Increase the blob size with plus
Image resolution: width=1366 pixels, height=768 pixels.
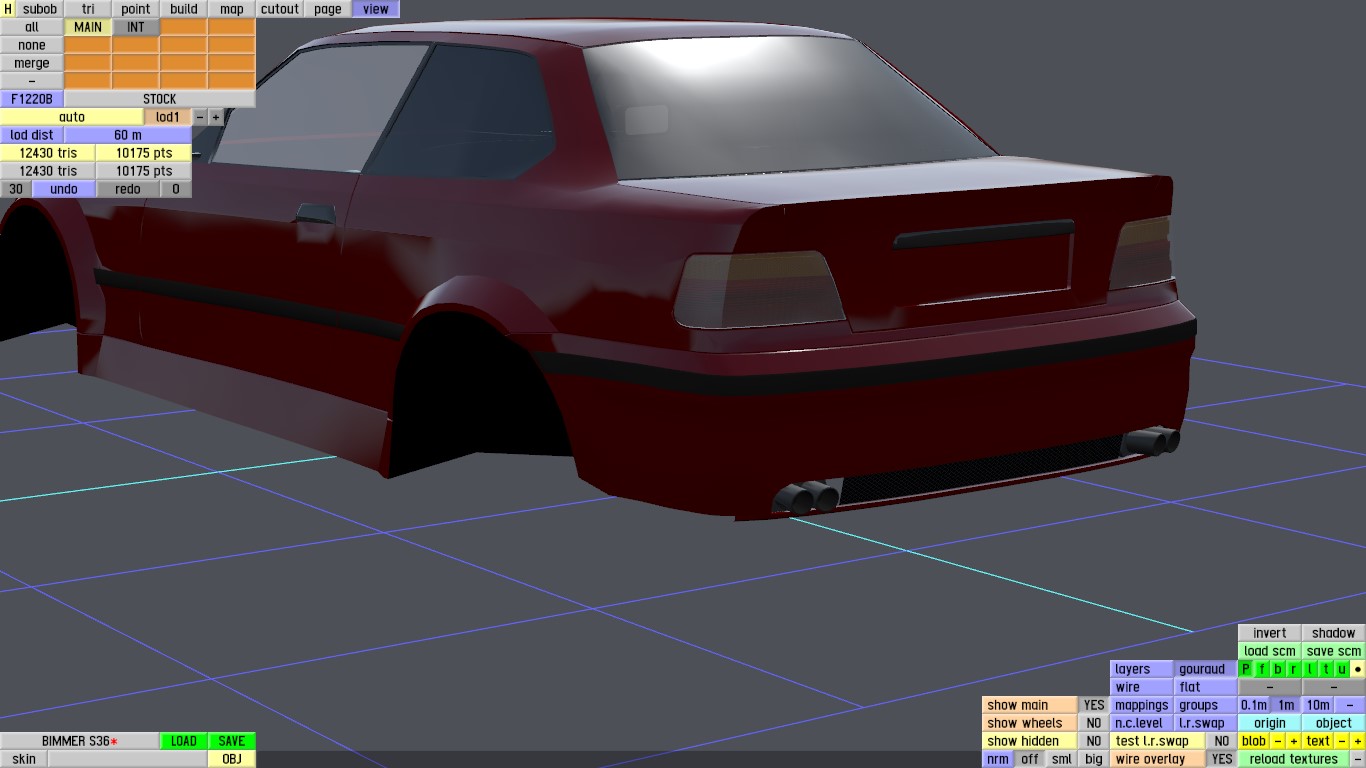[1294, 741]
